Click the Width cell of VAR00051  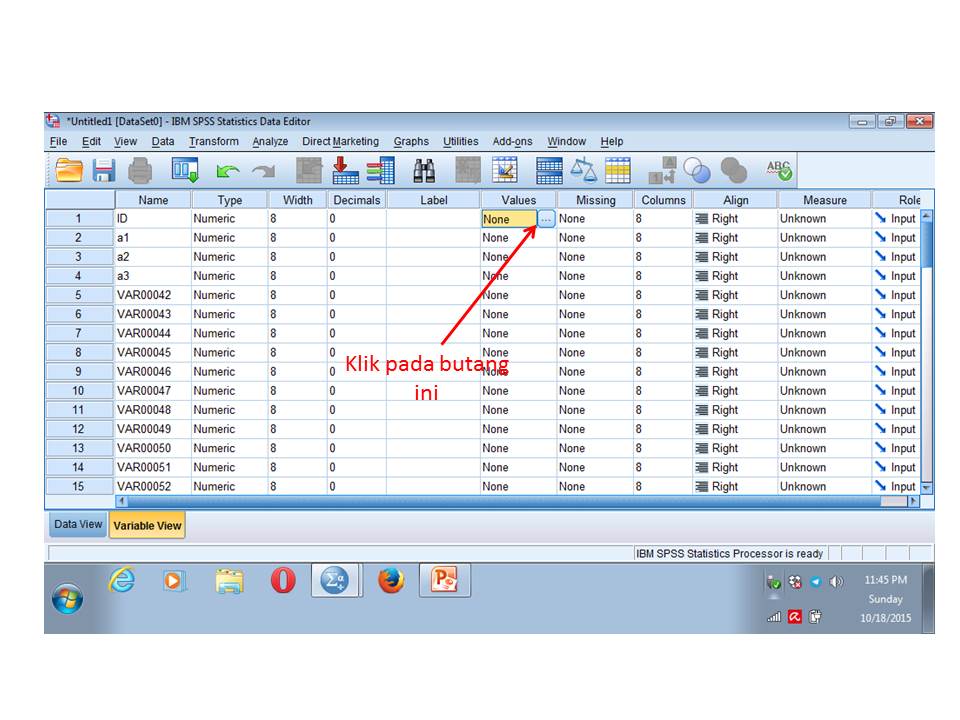297,467
